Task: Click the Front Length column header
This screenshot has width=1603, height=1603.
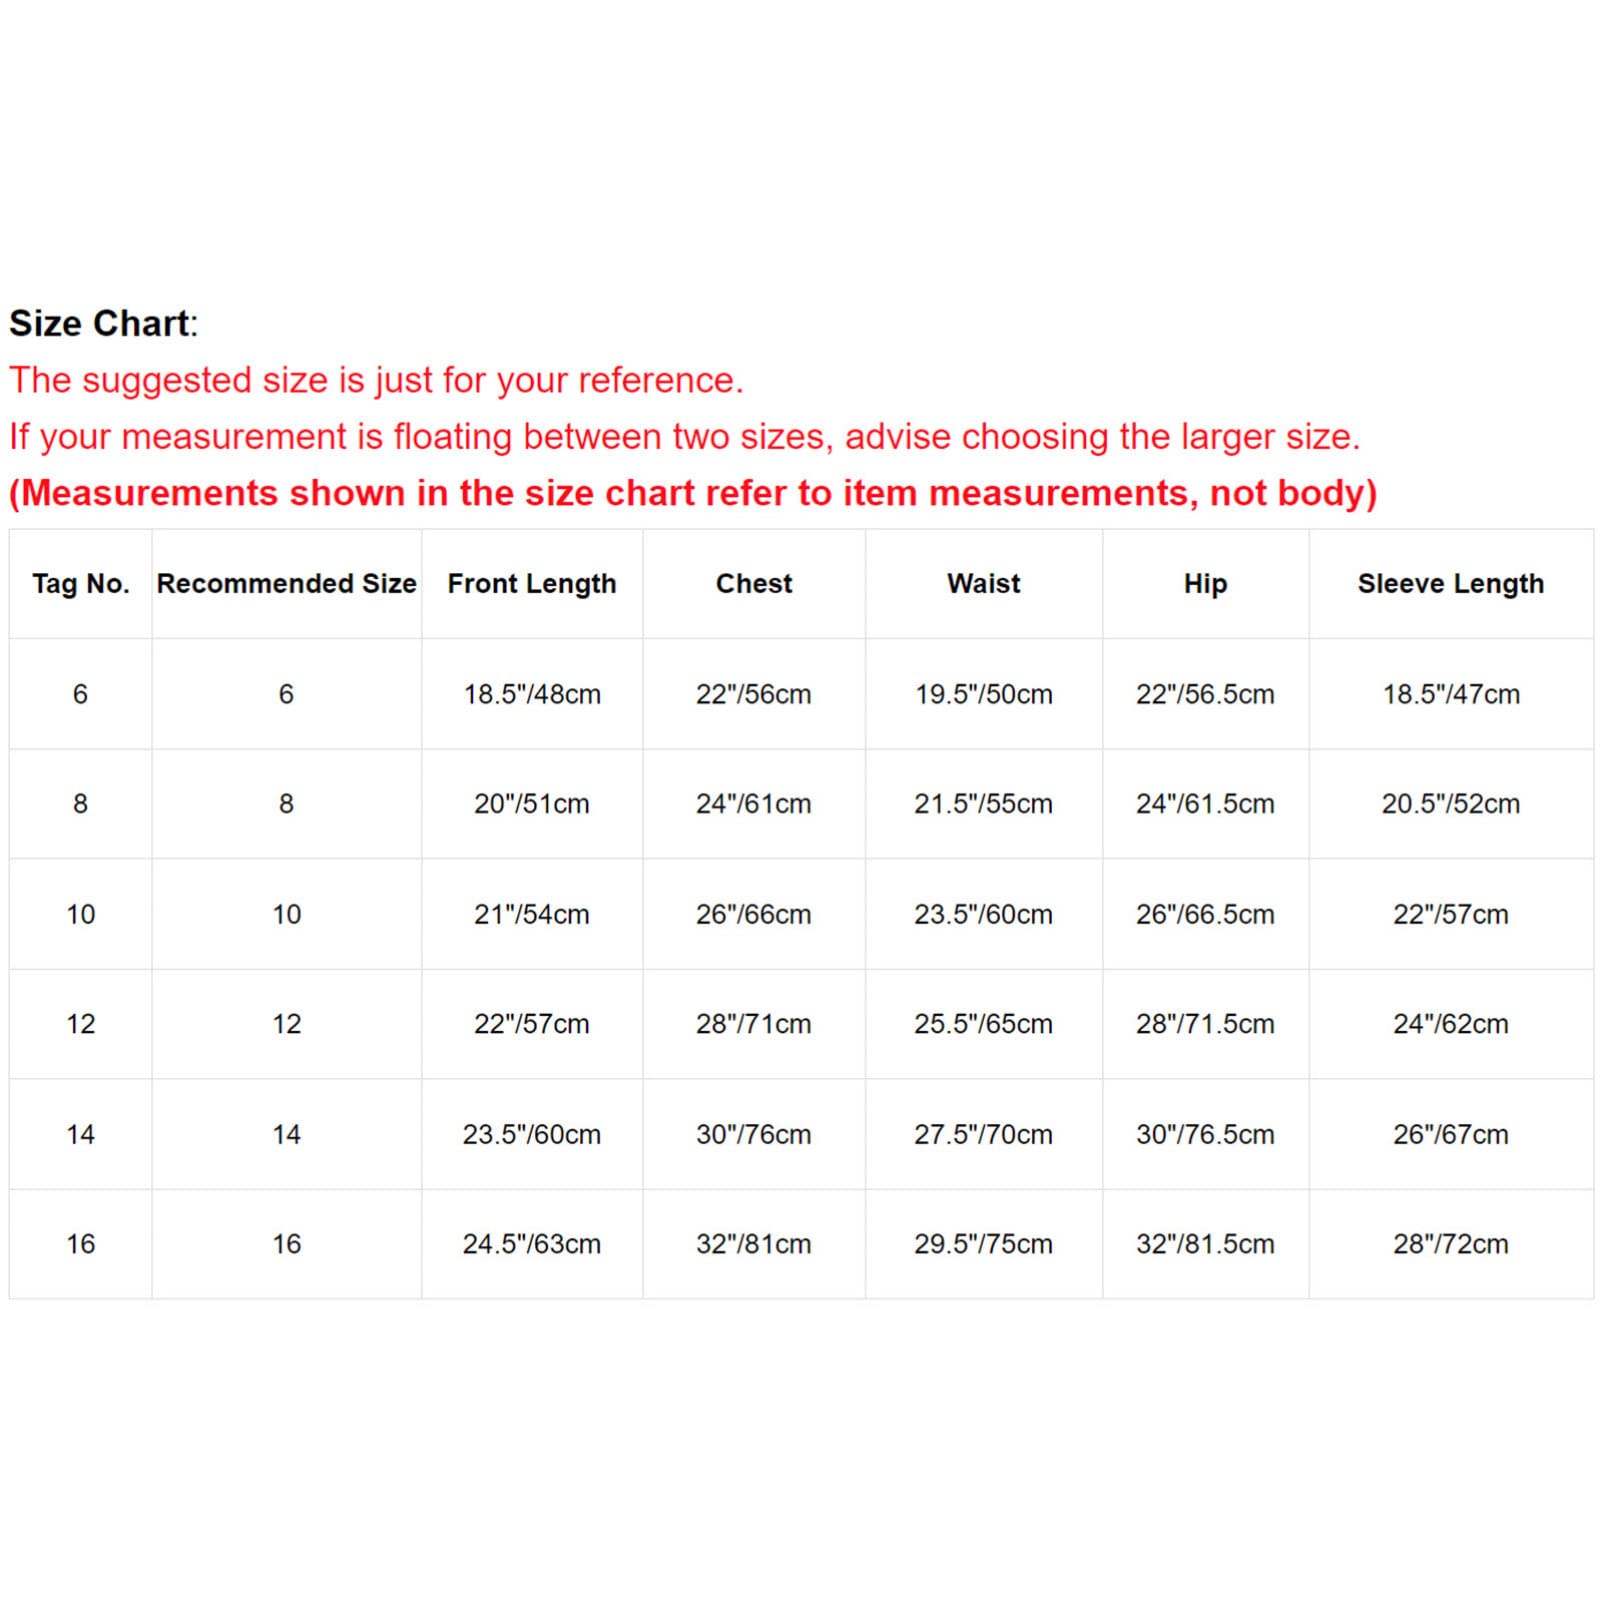Action: tap(532, 584)
